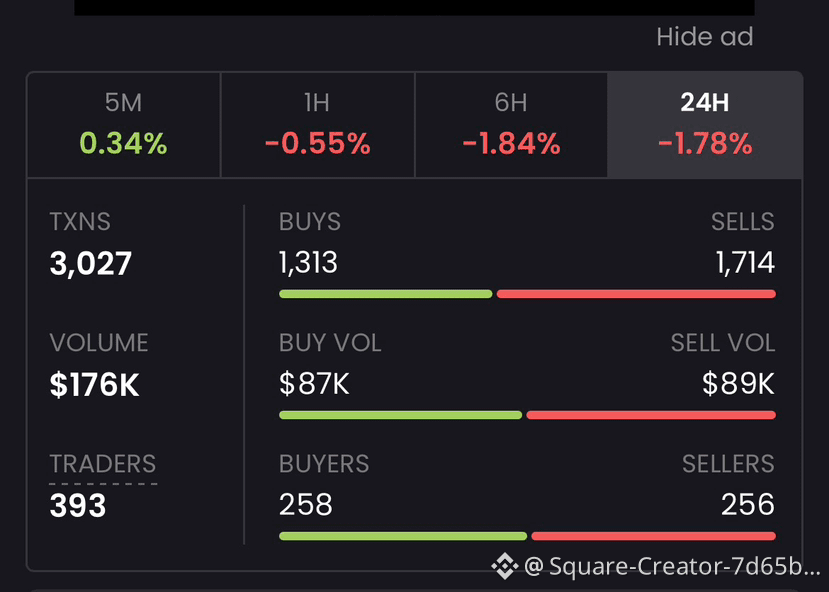Click the red sells progress bar

[636, 294]
